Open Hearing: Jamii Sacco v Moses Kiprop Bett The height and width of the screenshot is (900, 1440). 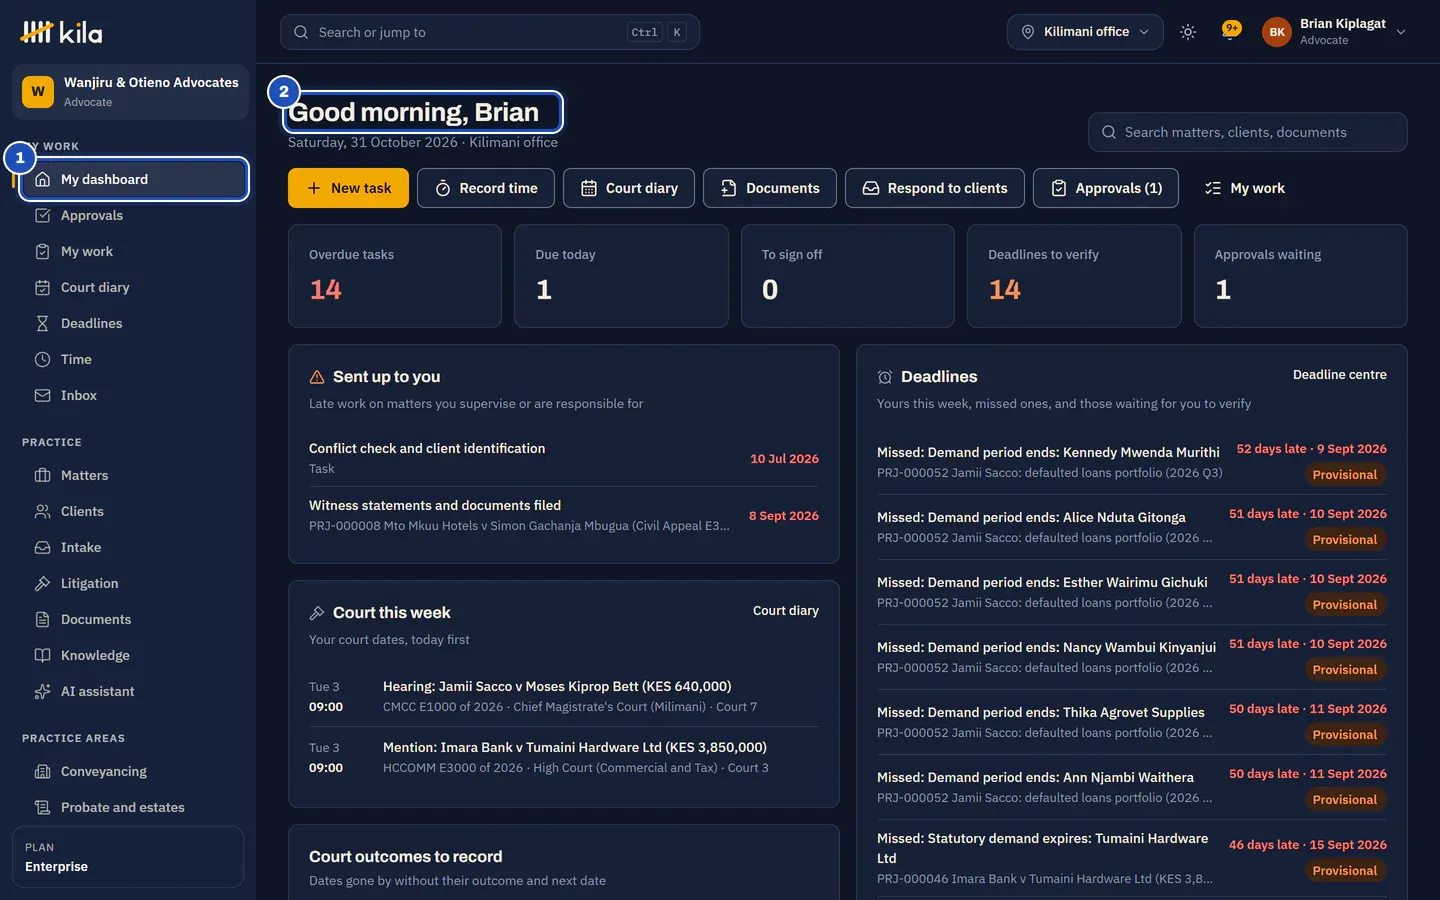[564, 696]
